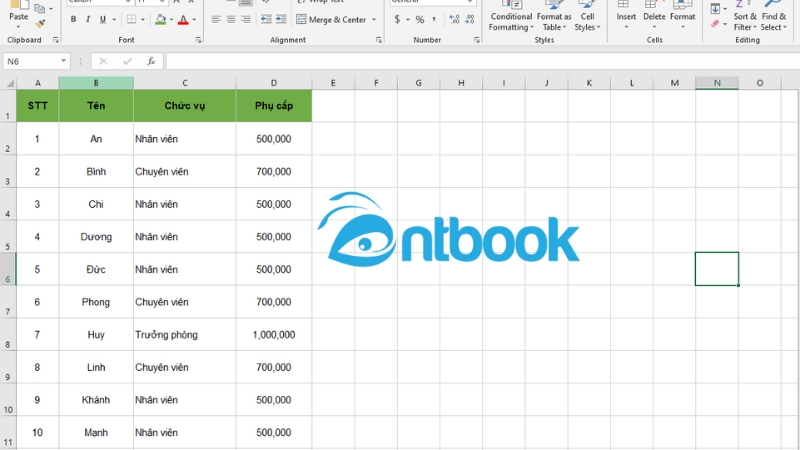The height and width of the screenshot is (450, 800).
Task: Center text horizontally
Action: click(231, 19)
